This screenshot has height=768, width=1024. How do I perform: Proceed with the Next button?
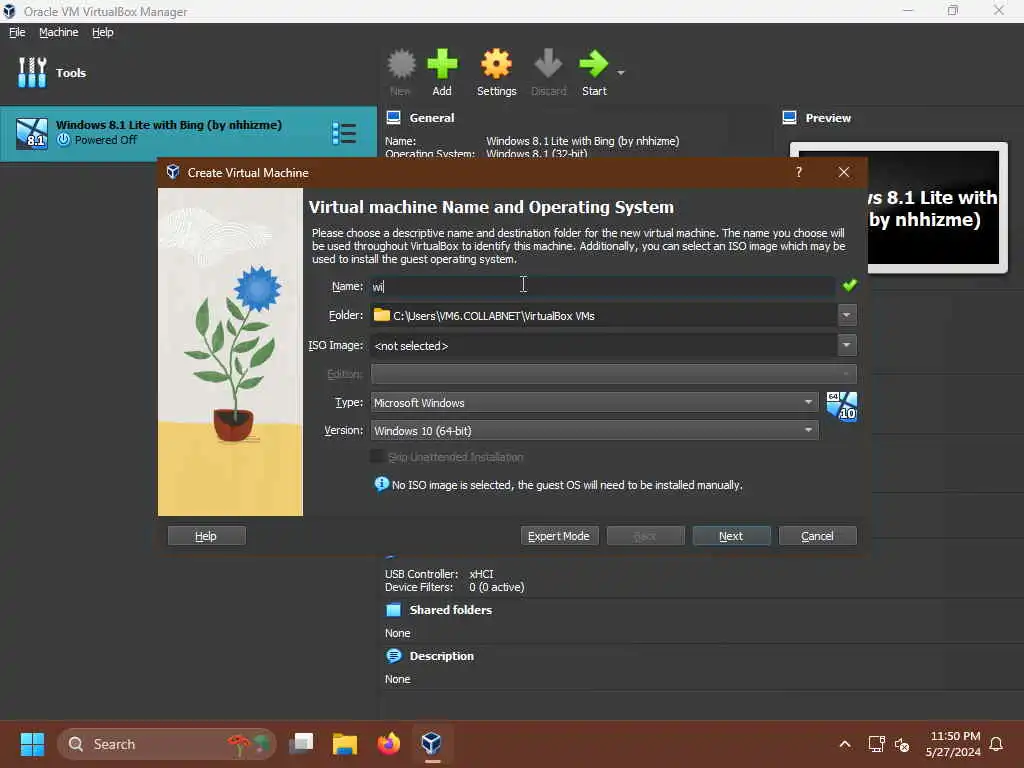pos(731,536)
